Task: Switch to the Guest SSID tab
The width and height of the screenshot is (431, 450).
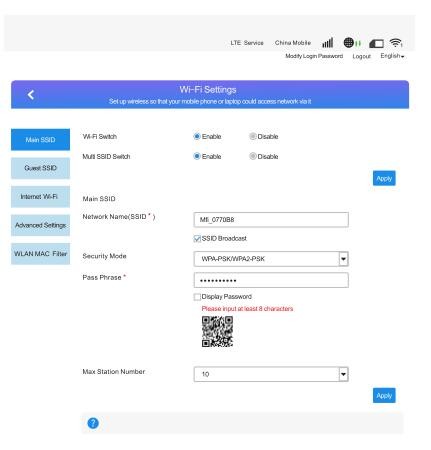Action: click(40, 168)
